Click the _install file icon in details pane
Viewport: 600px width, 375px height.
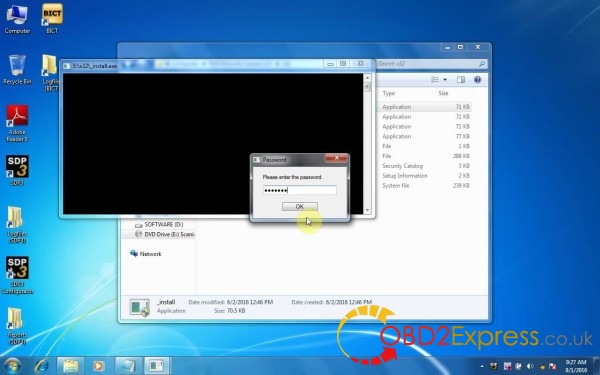click(140, 307)
